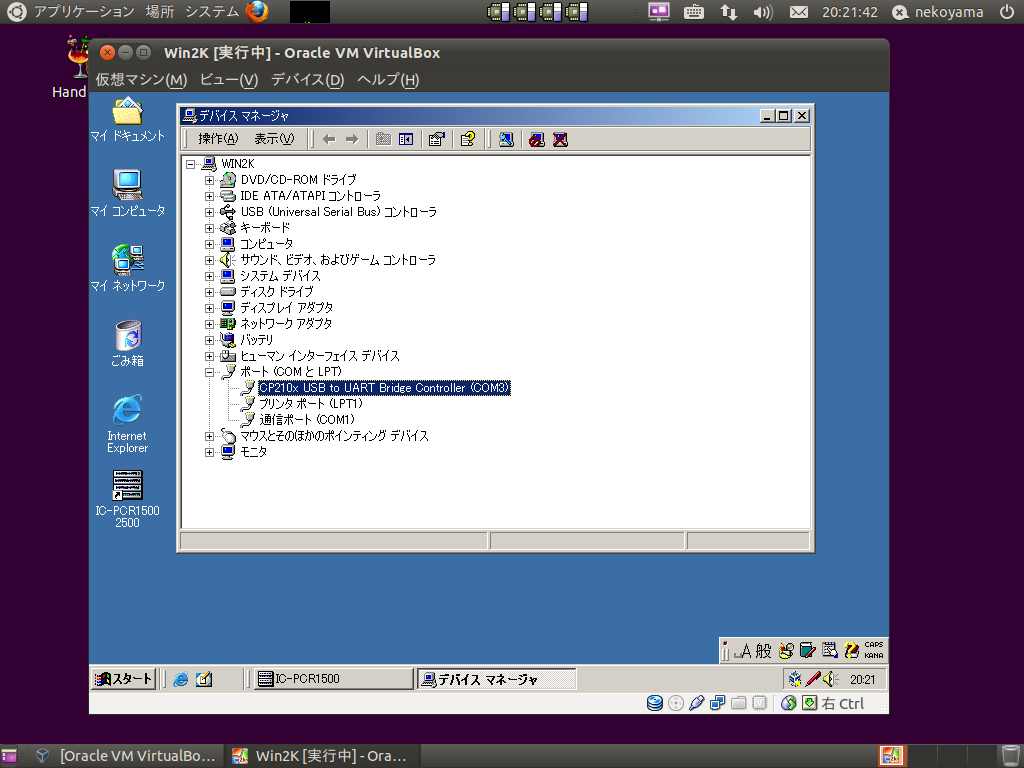The height and width of the screenshot is (768, 1024).
Task: Click the network indicator in top panel
Action: pos(728,12)
